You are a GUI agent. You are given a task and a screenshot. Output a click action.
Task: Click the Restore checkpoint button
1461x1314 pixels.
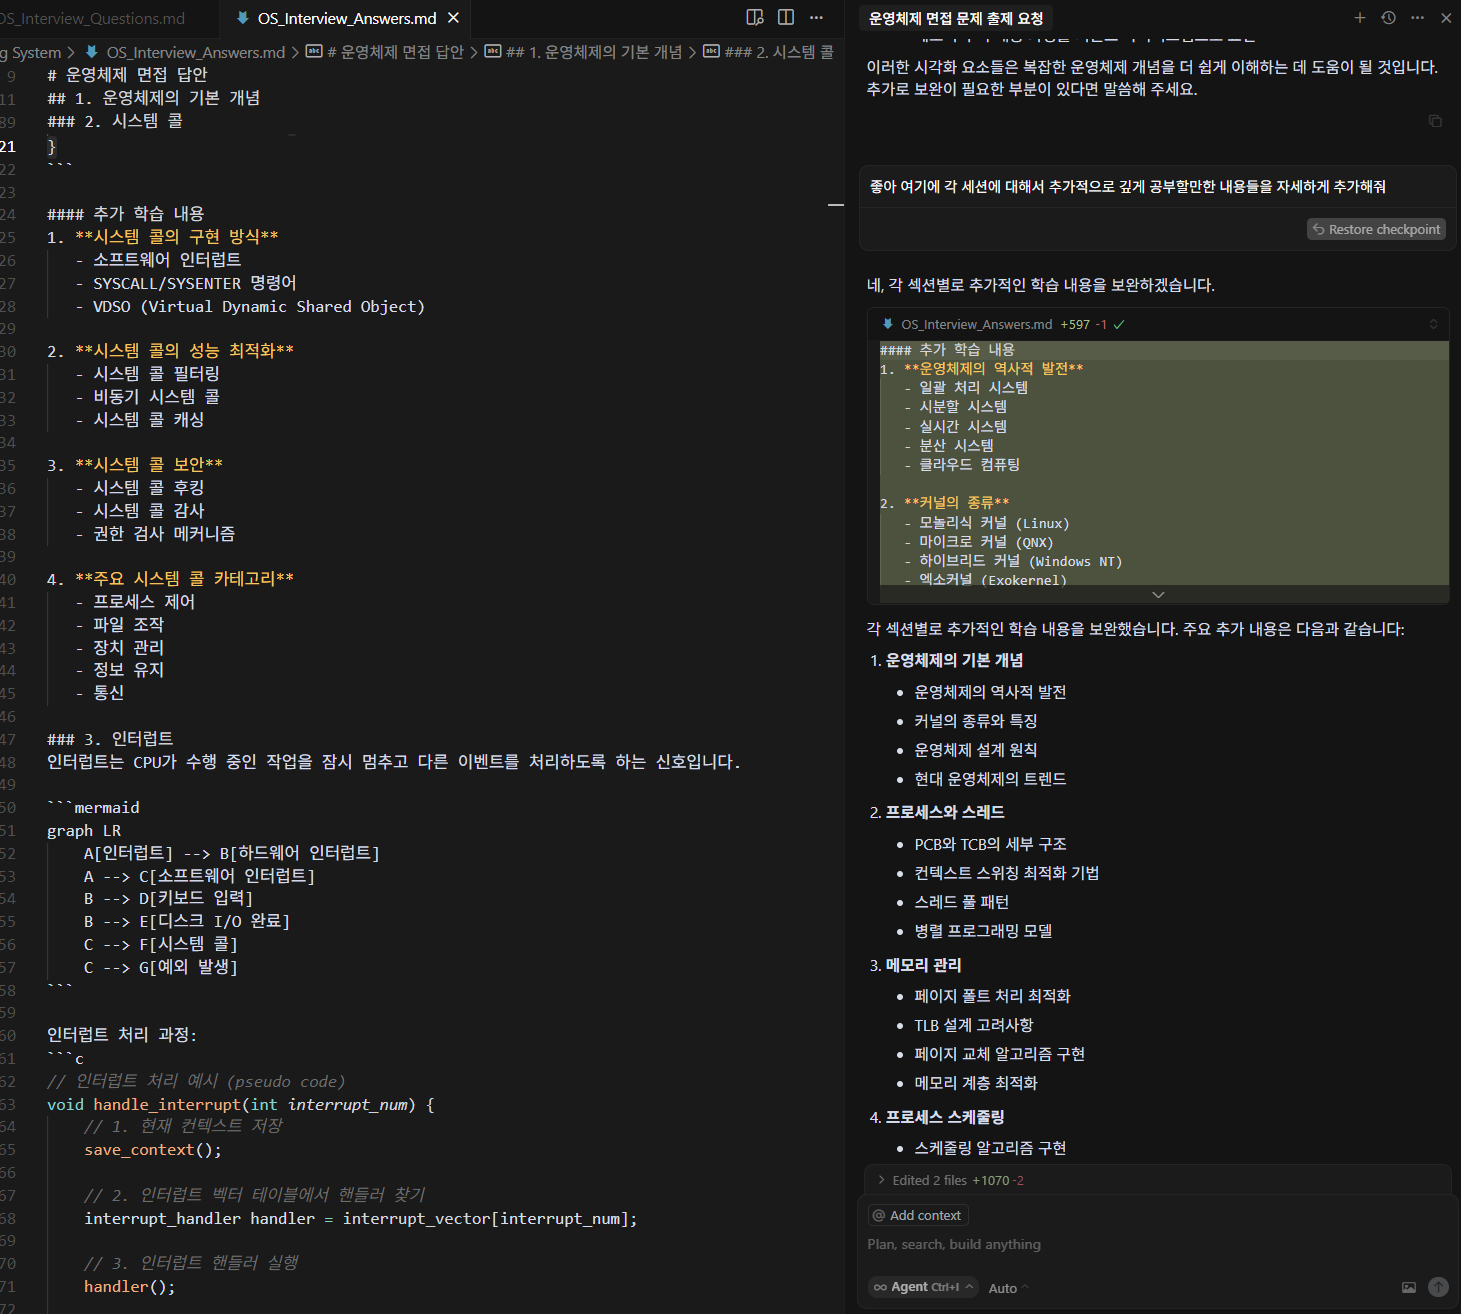click(x=1376, y=229)
